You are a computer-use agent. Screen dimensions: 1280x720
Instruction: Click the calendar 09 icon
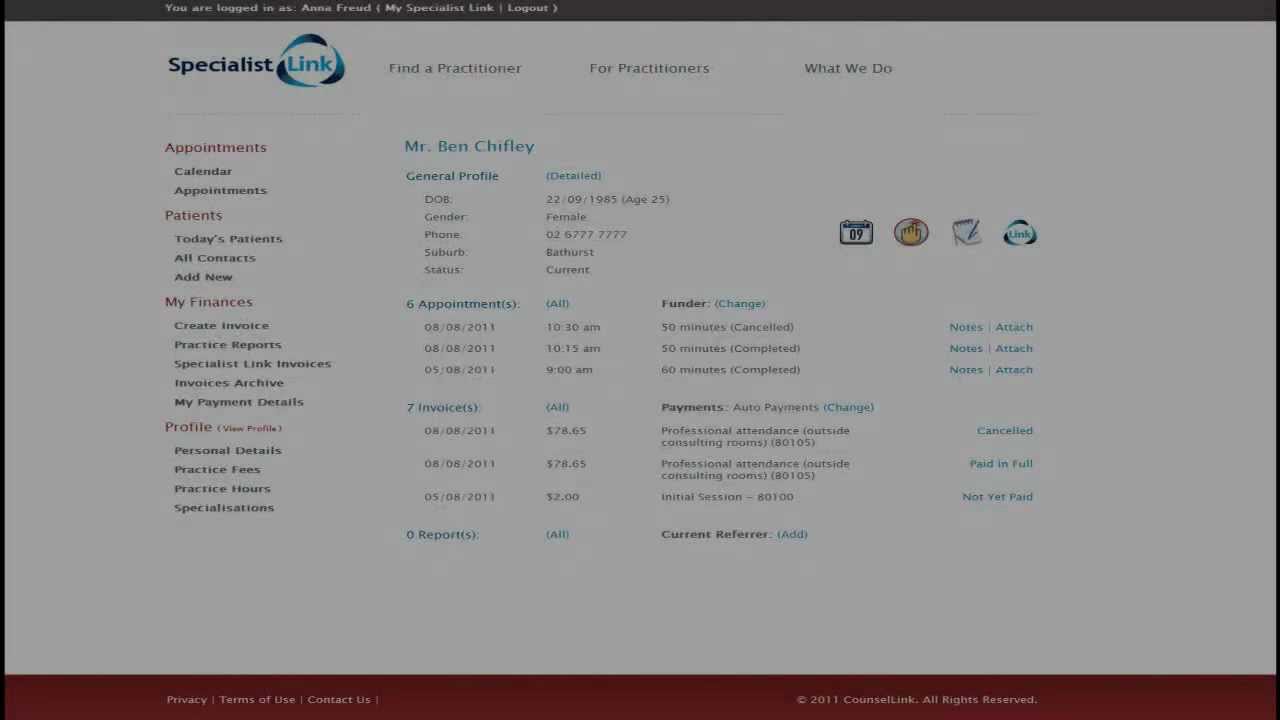856,233
